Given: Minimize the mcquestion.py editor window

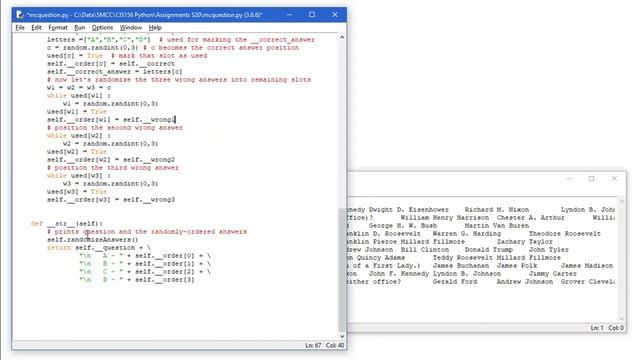Looking at the screenshot, I should (x=289, y=15).
